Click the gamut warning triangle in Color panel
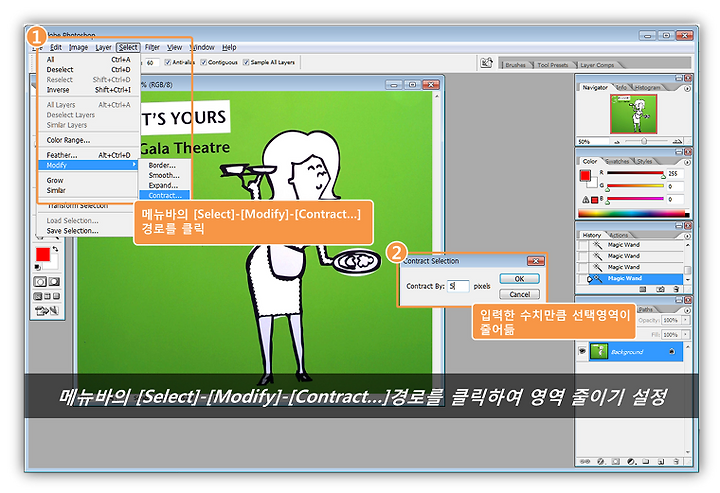The height and width of the screenshot is (493, 720). click(x=585, y=200)
